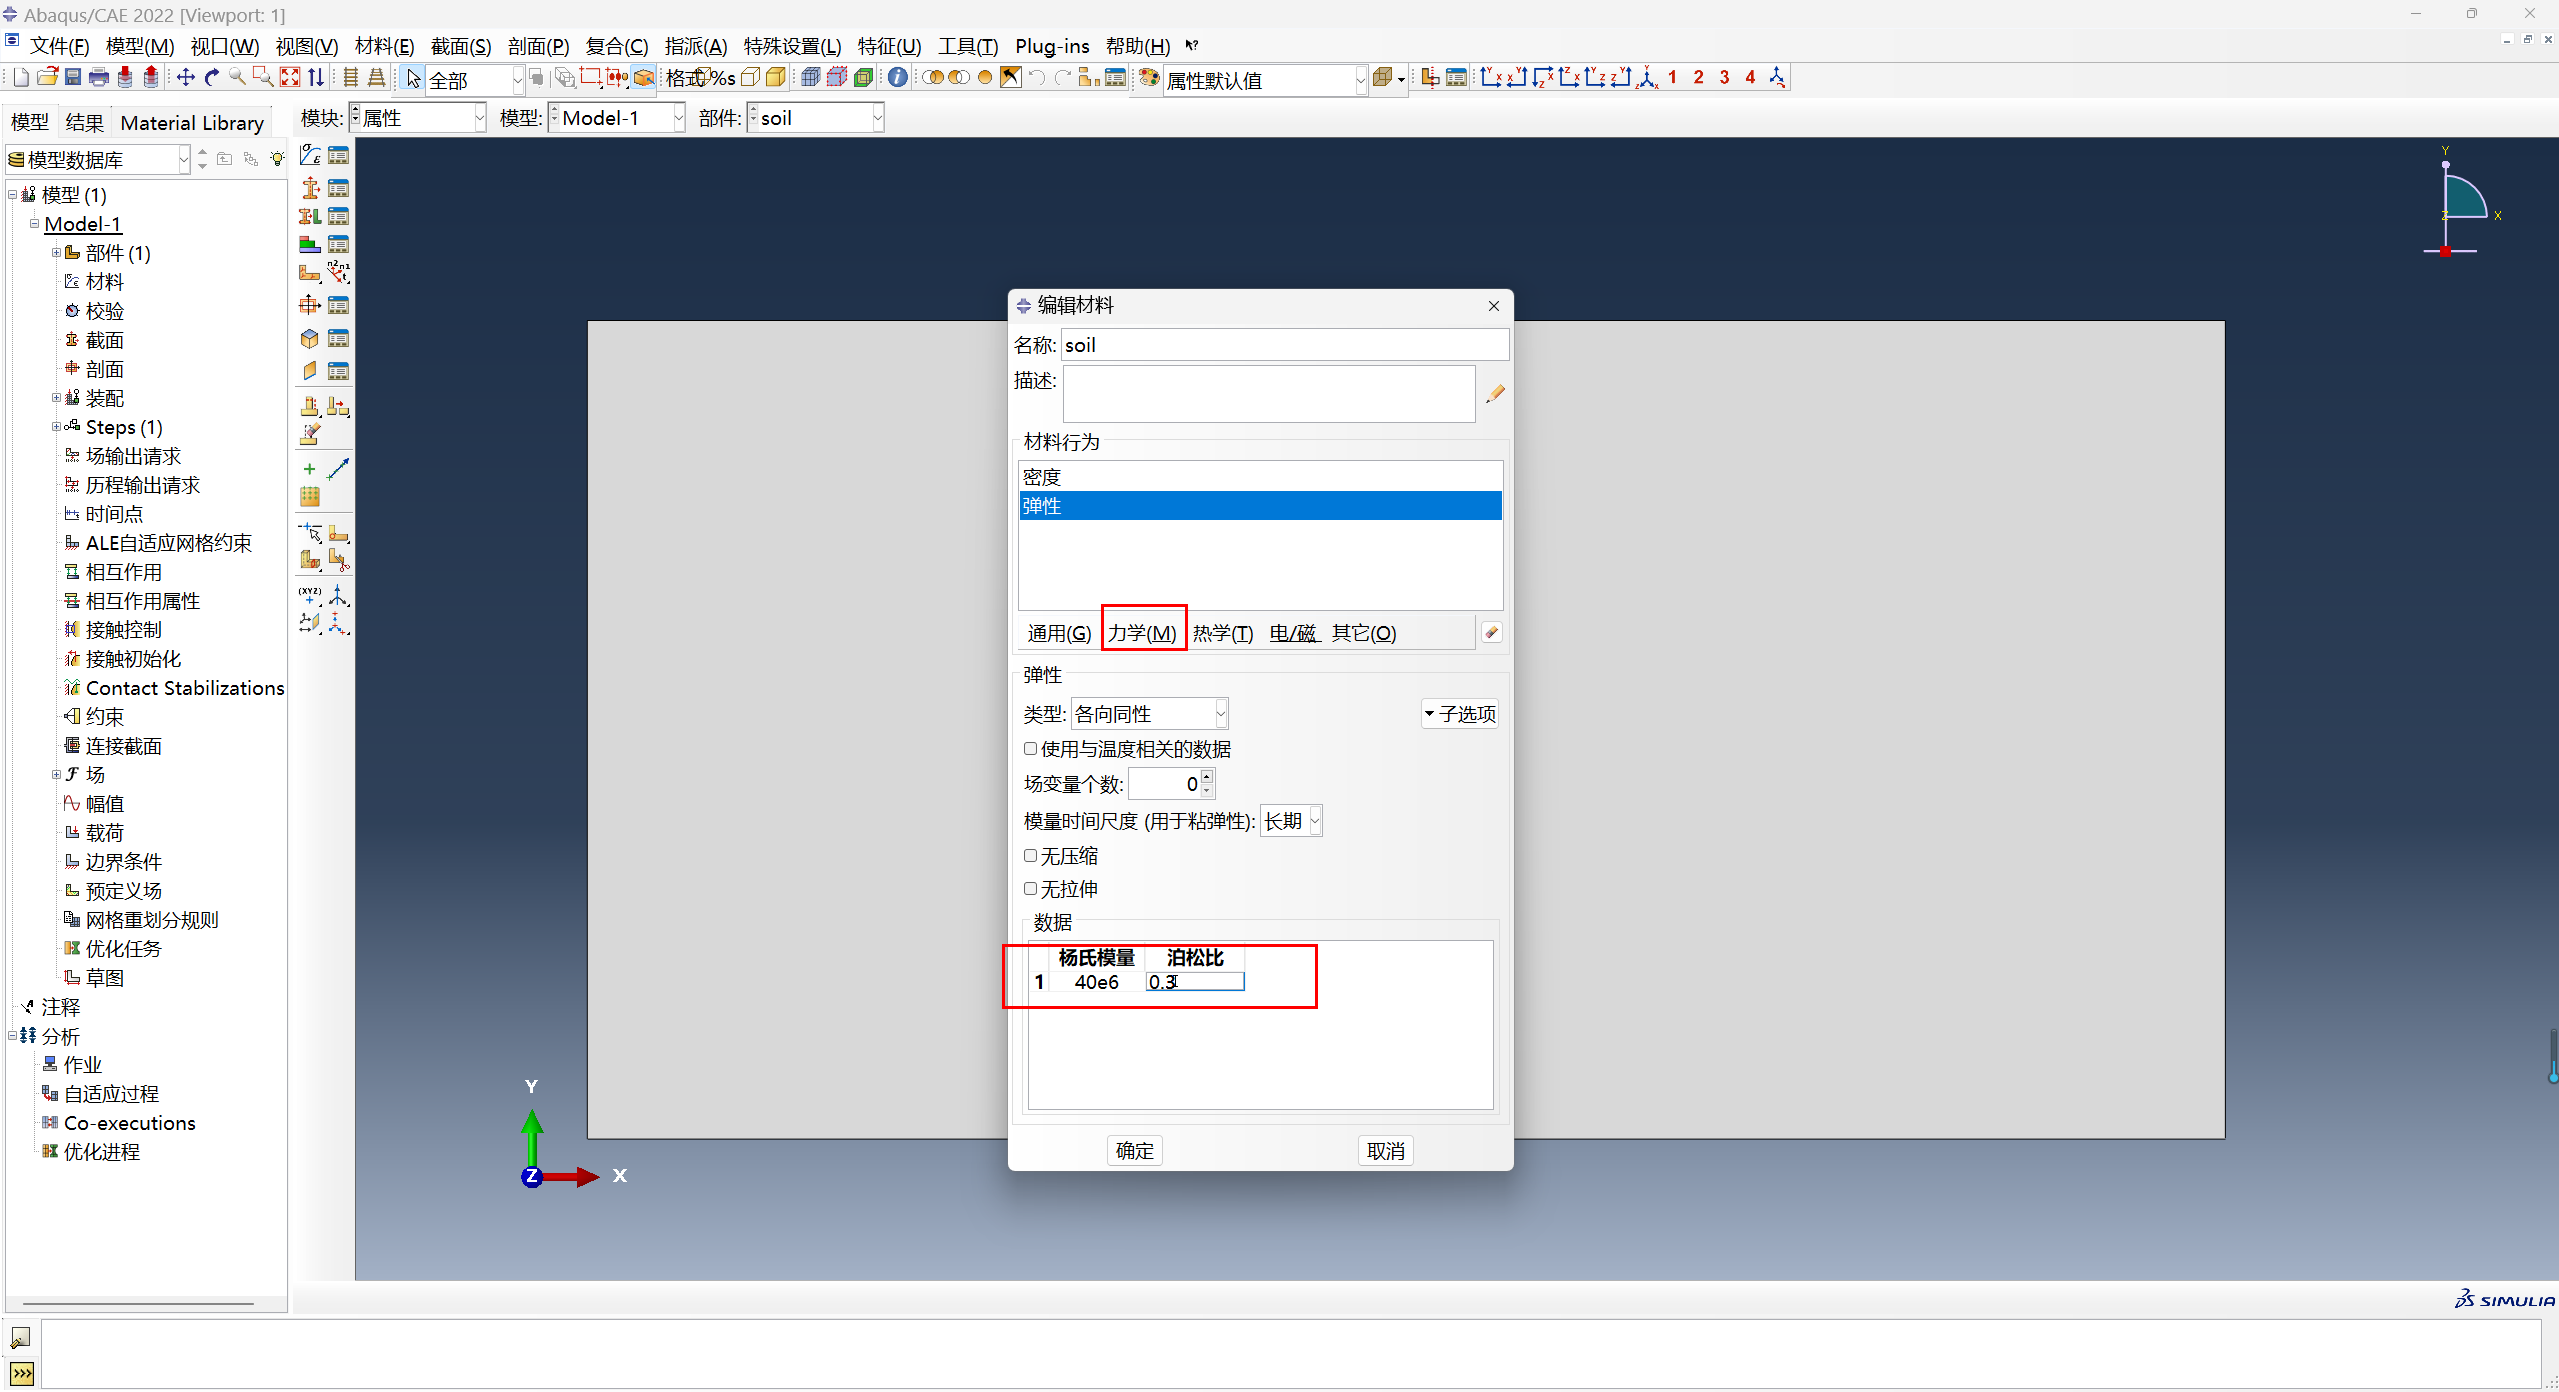This screenshot has width=2559, height=1392.
Task: Open the 部件 soil dropdown
Action: 816,118
